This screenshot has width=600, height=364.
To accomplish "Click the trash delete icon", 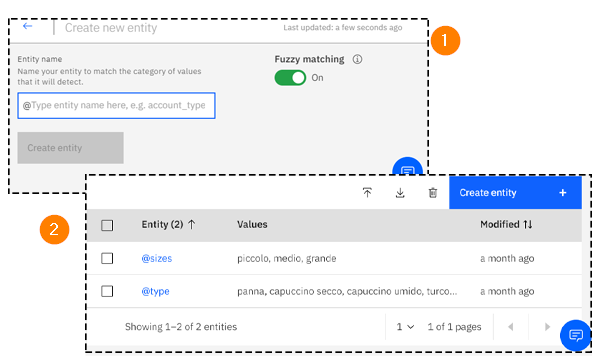I will 433,193.
